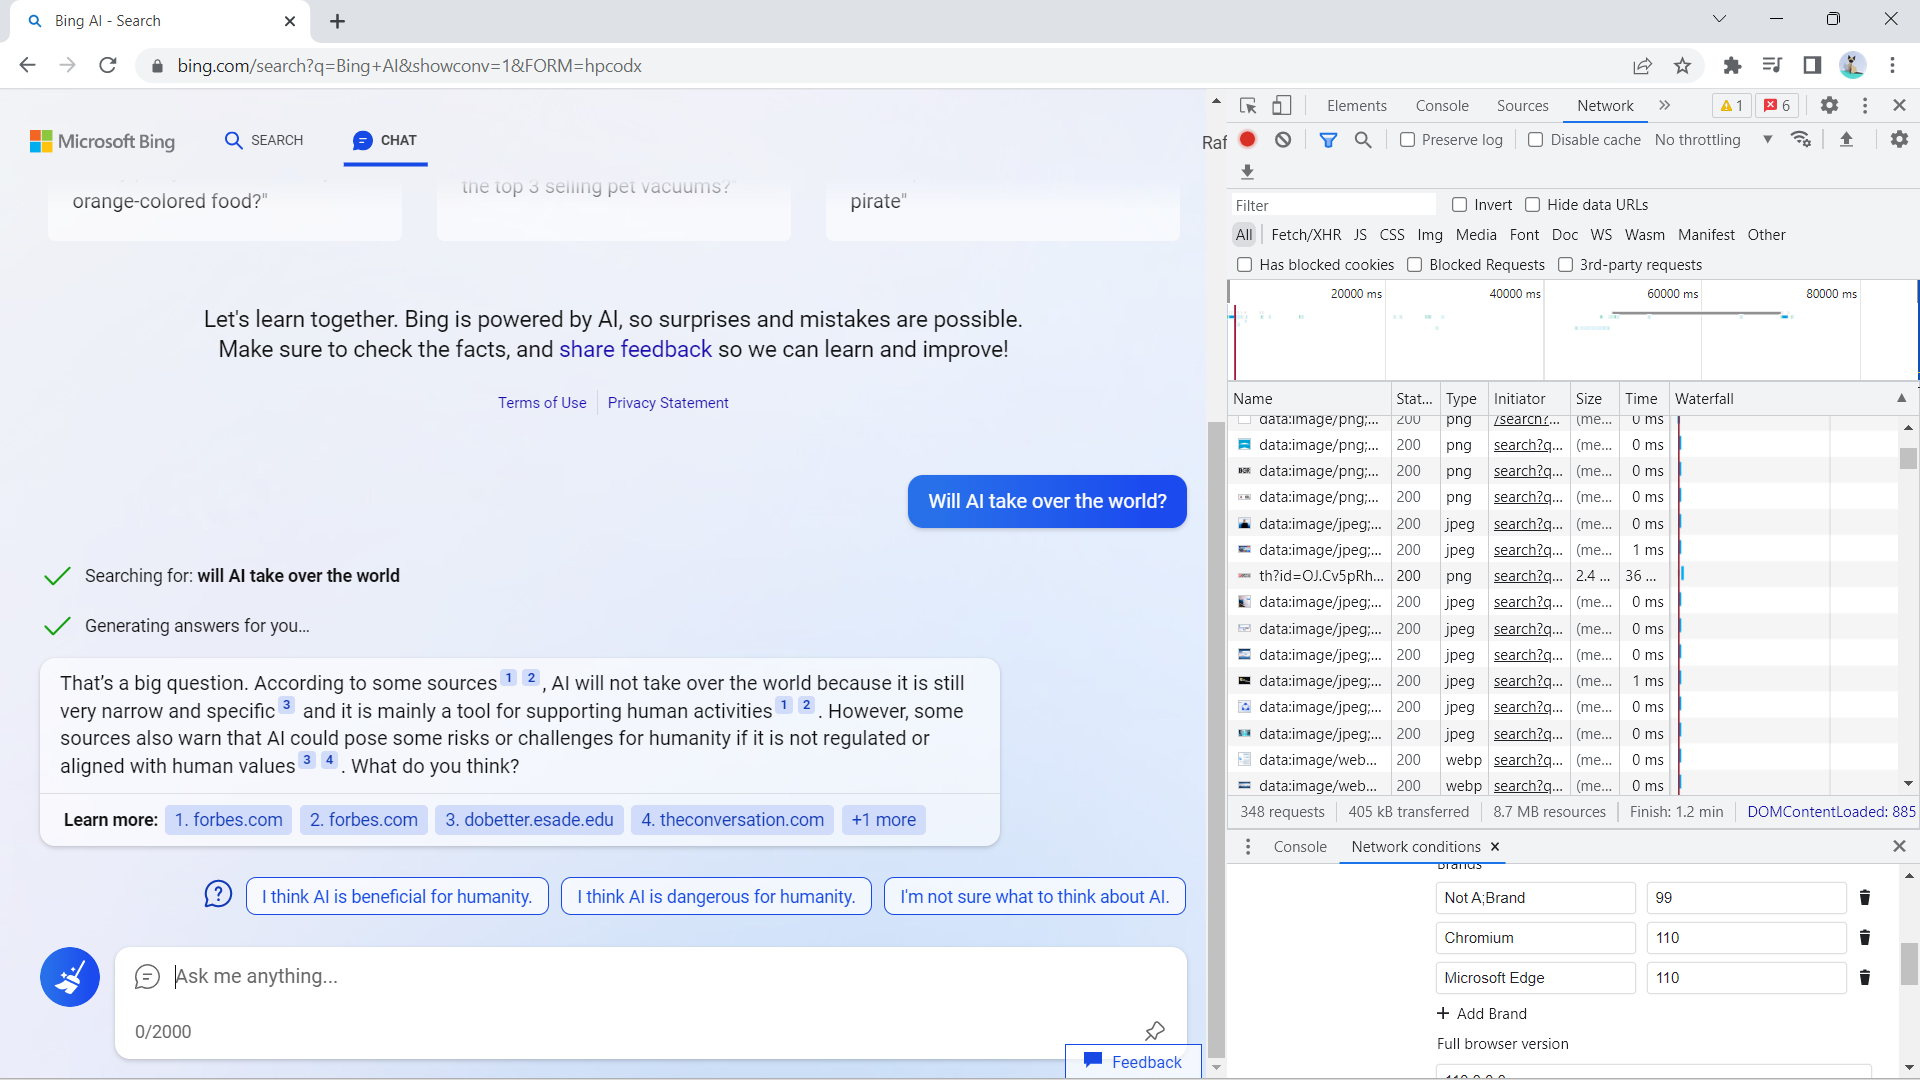Open the theconversation.com source link
1920x1080 pixels.
click(x=732, y=820)
